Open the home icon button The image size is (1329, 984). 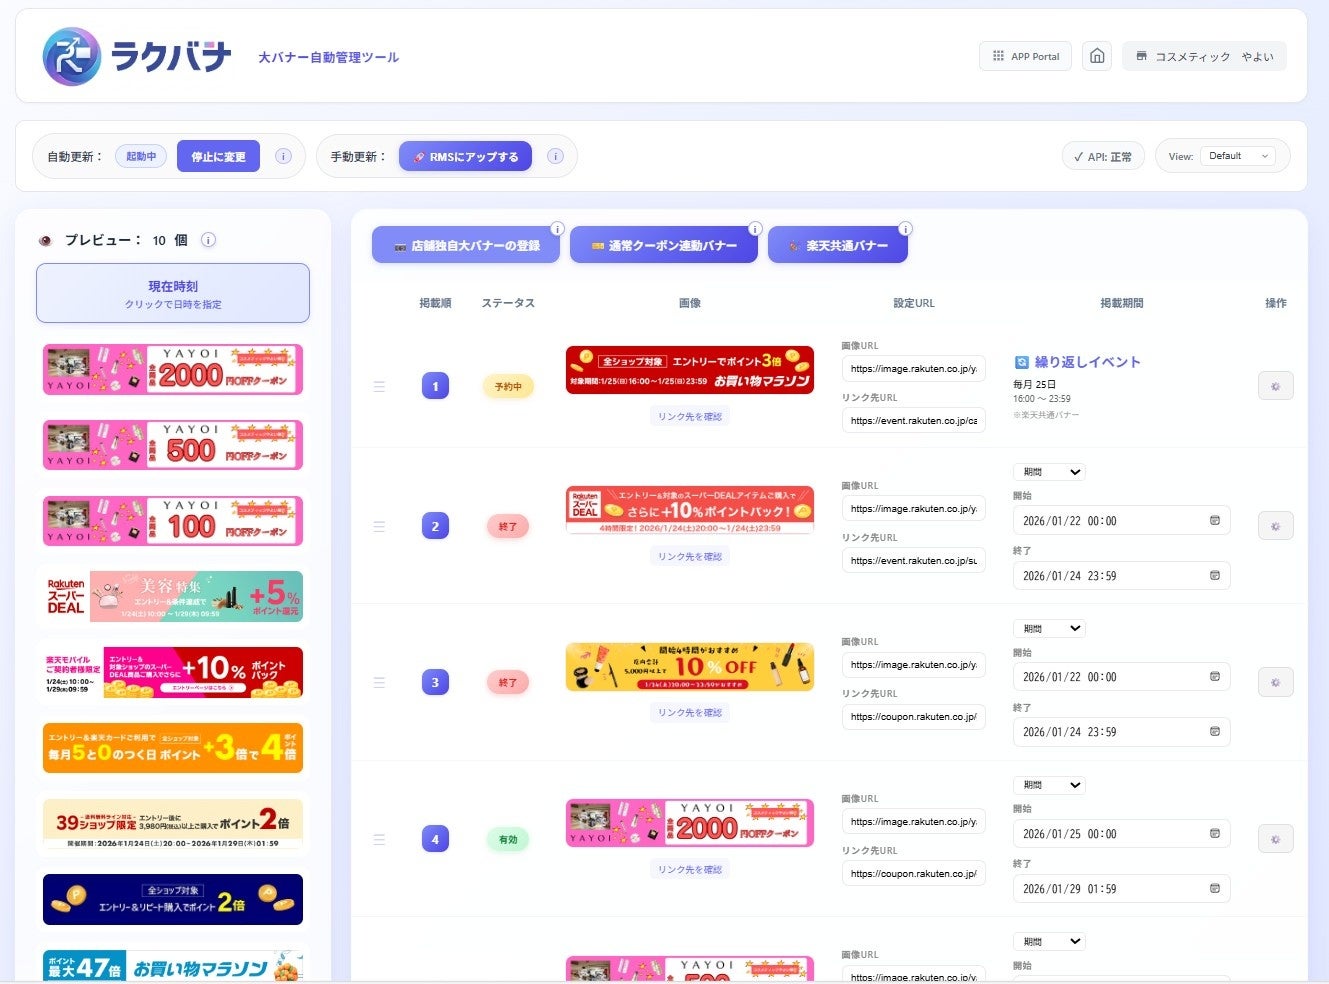[x=1097, y=56]
